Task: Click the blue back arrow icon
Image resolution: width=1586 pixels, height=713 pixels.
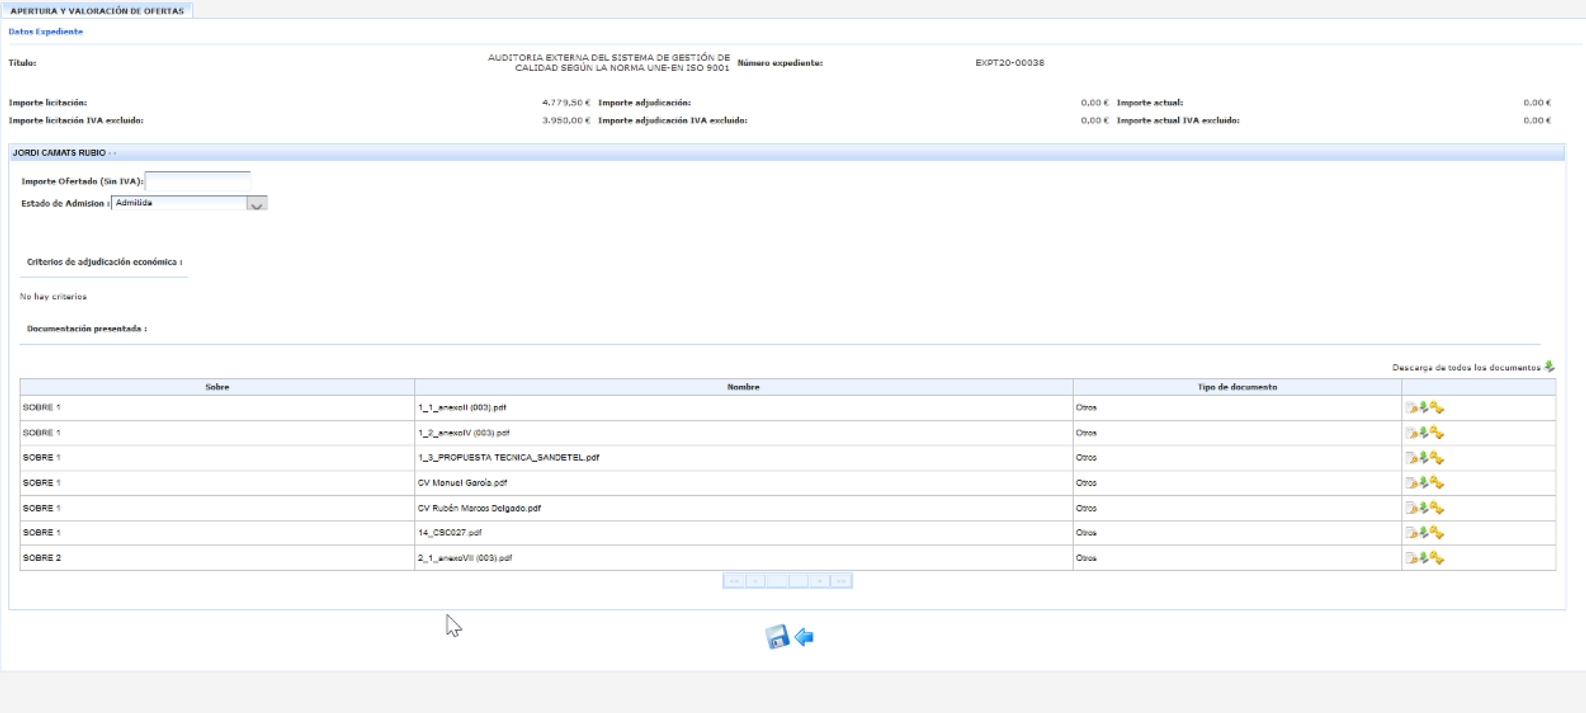Action: [804, 637]
